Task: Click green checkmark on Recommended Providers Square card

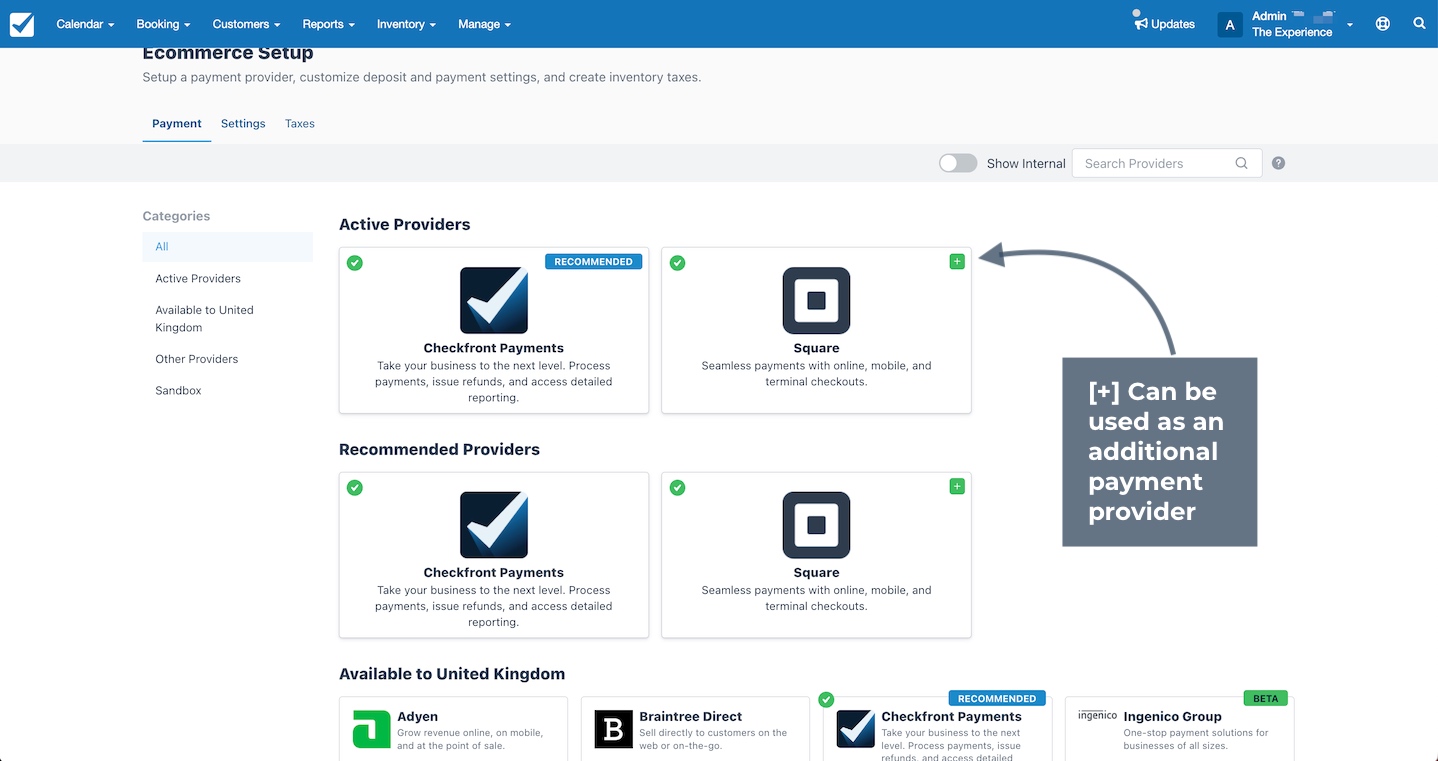Action: (x=677, y=488)
